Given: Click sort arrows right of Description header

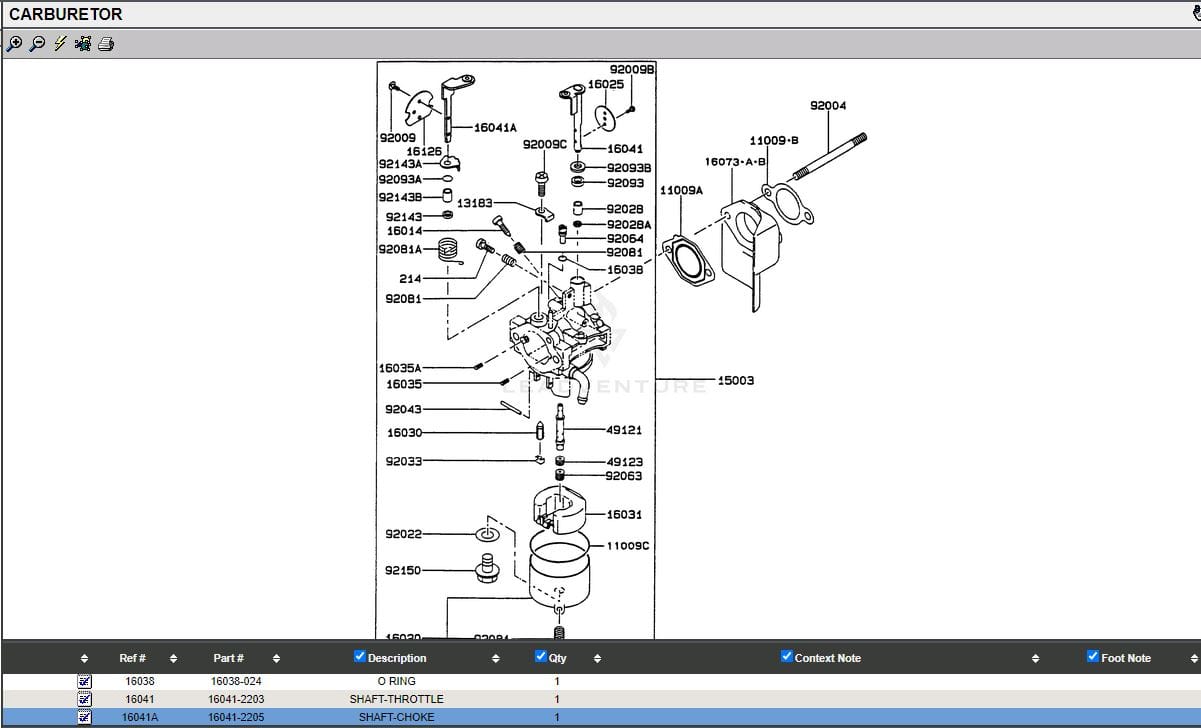Looking at the screenshot, I should click(x=496, y=659).
